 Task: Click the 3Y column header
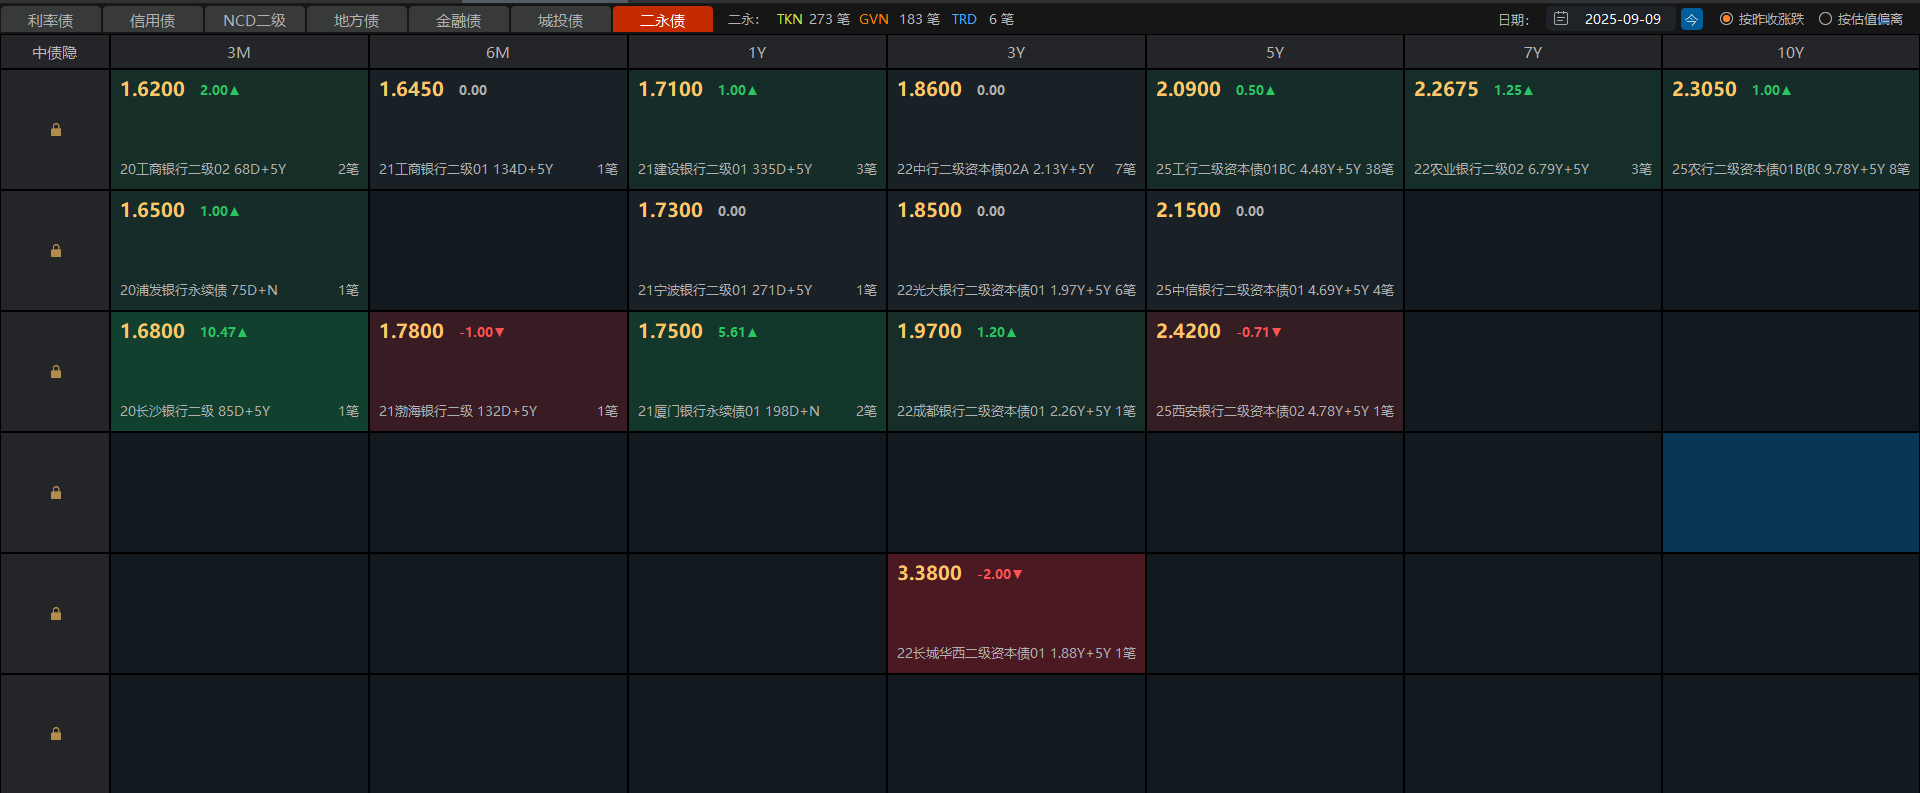pyautogui.click(x=1016, y=52)
